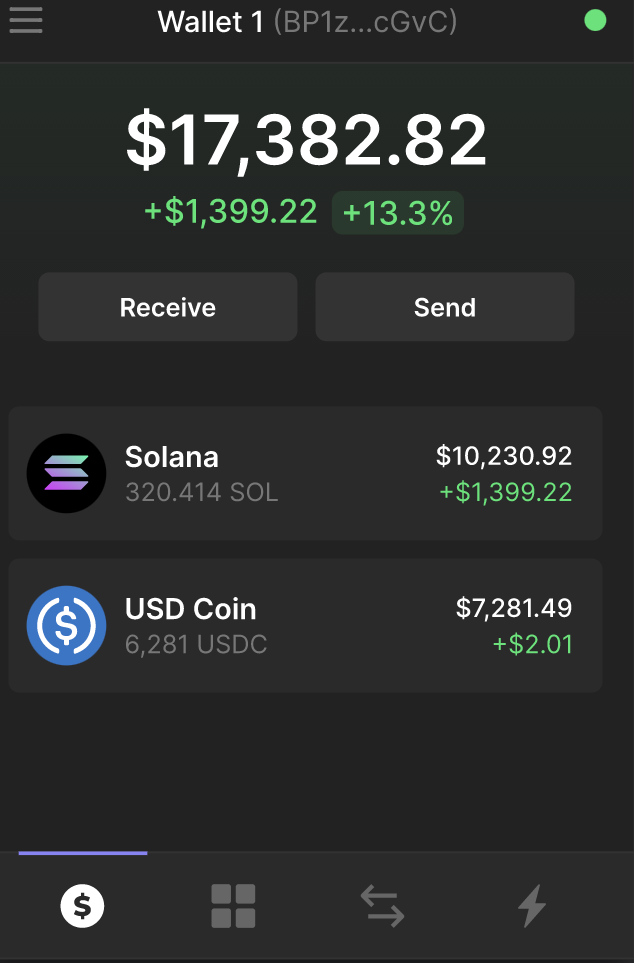The width and height of the screenshot is (634, 963).
Task: Open the hamburger menu icon
Action: coord(26,20)
